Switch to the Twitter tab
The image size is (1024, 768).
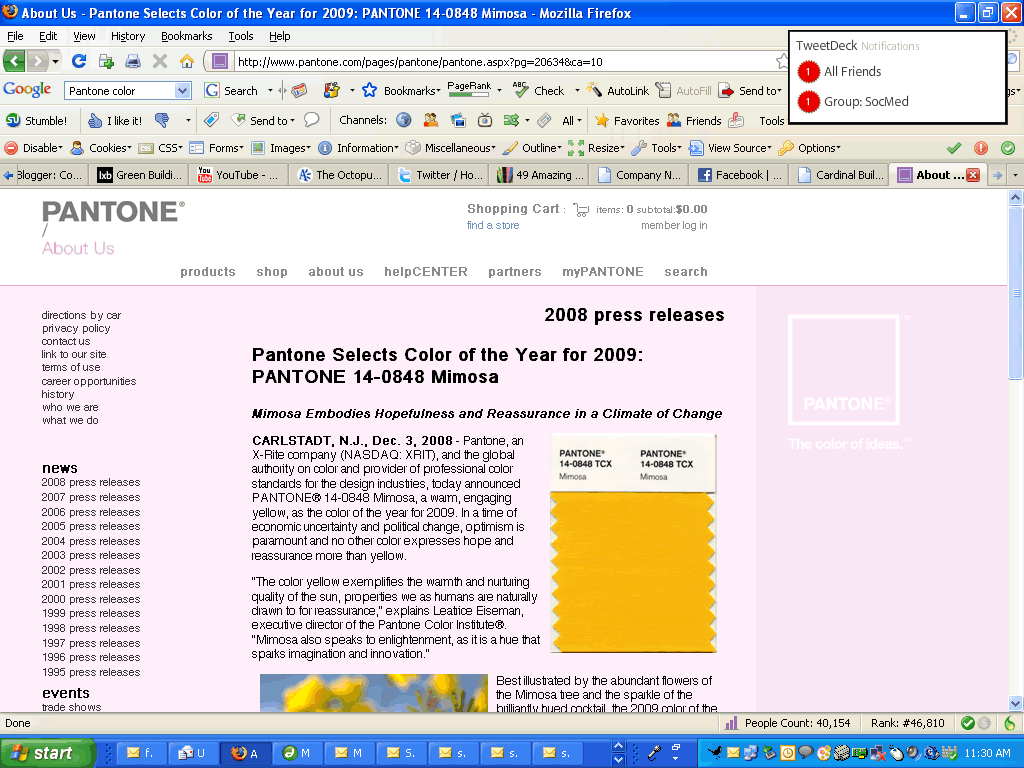[440, 175]
